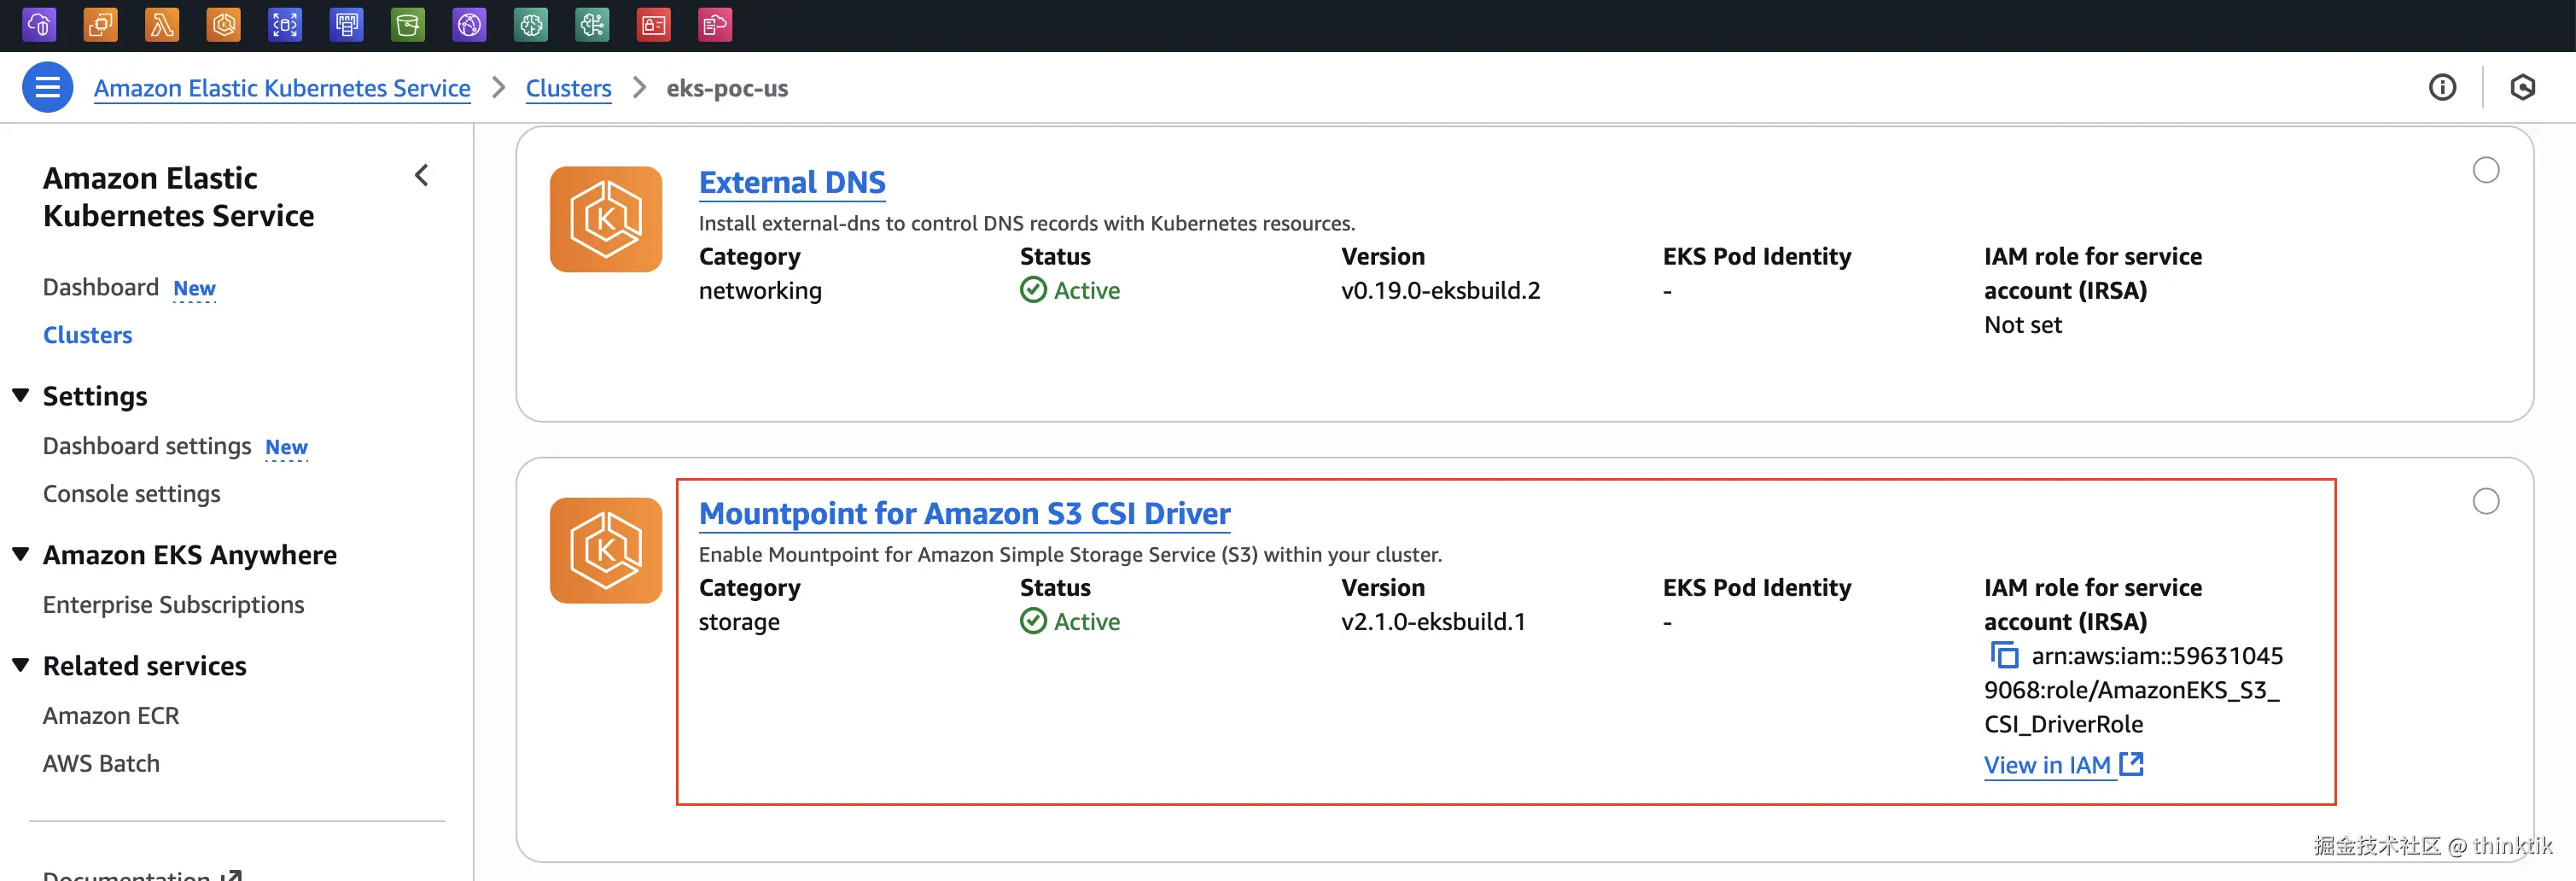2576x881 pixels.
Task: Collapse the Amazon EKS Anywhere section
Action: point(21,555)
